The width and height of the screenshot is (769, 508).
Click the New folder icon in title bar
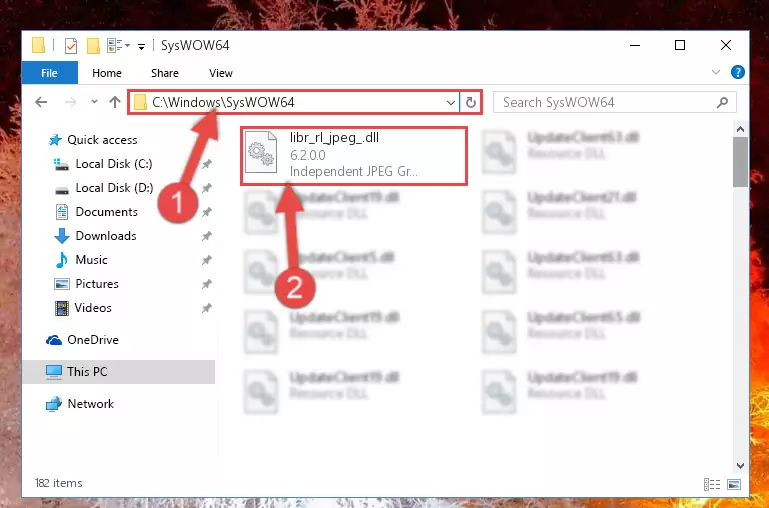(x=93, y=46)
